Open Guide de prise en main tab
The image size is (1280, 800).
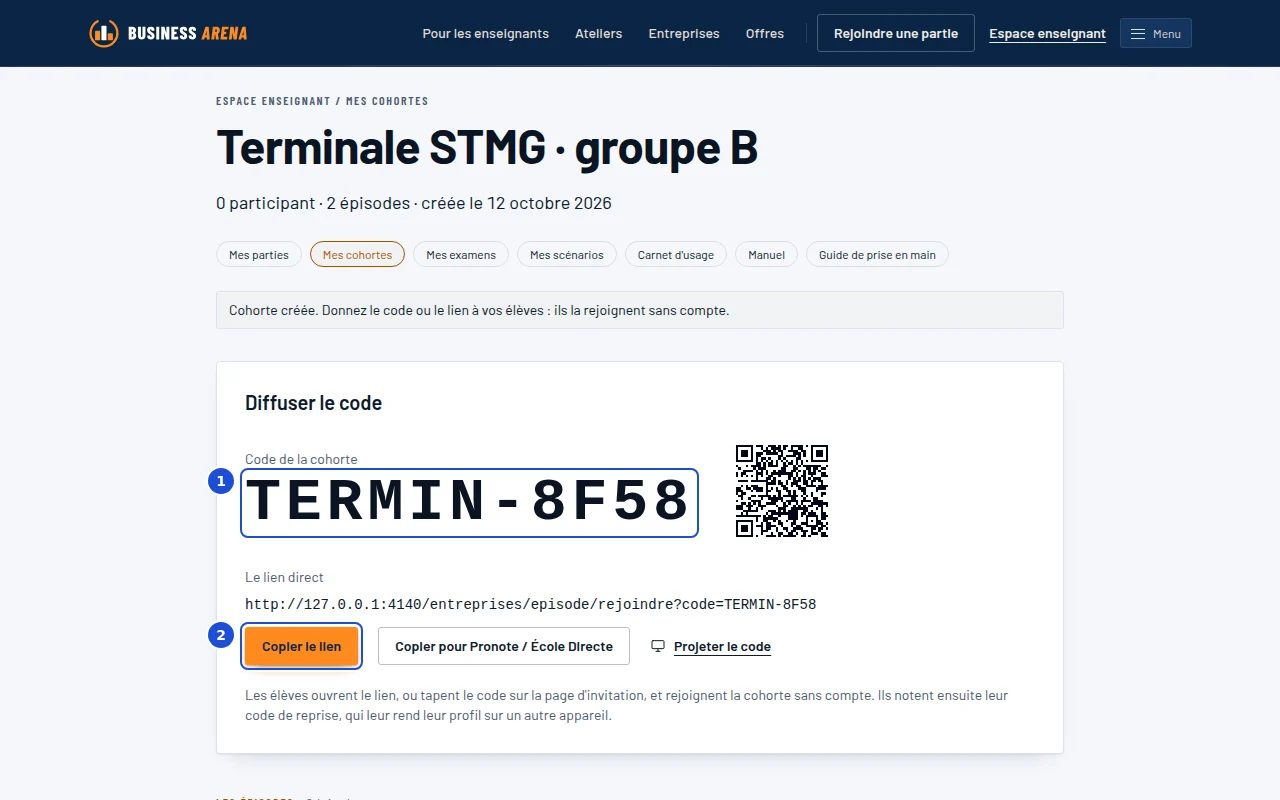point(877,255)
